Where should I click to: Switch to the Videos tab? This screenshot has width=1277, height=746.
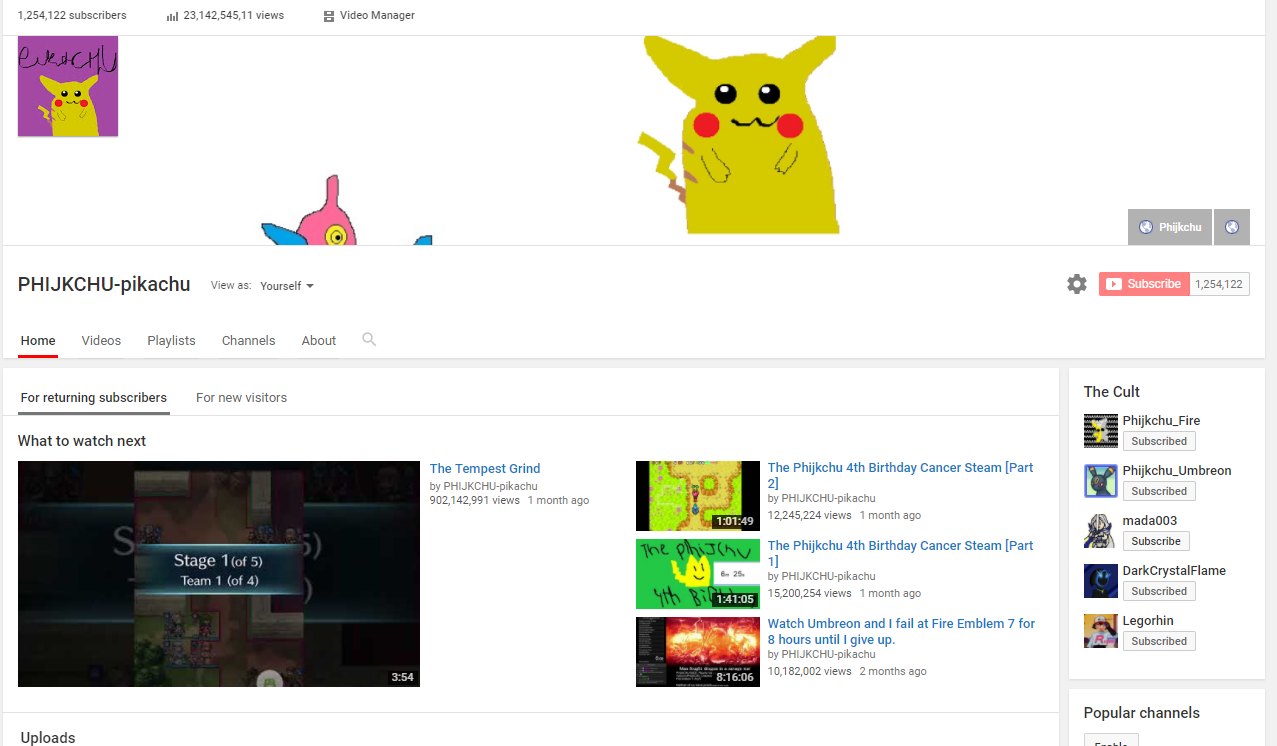point(101,340)
